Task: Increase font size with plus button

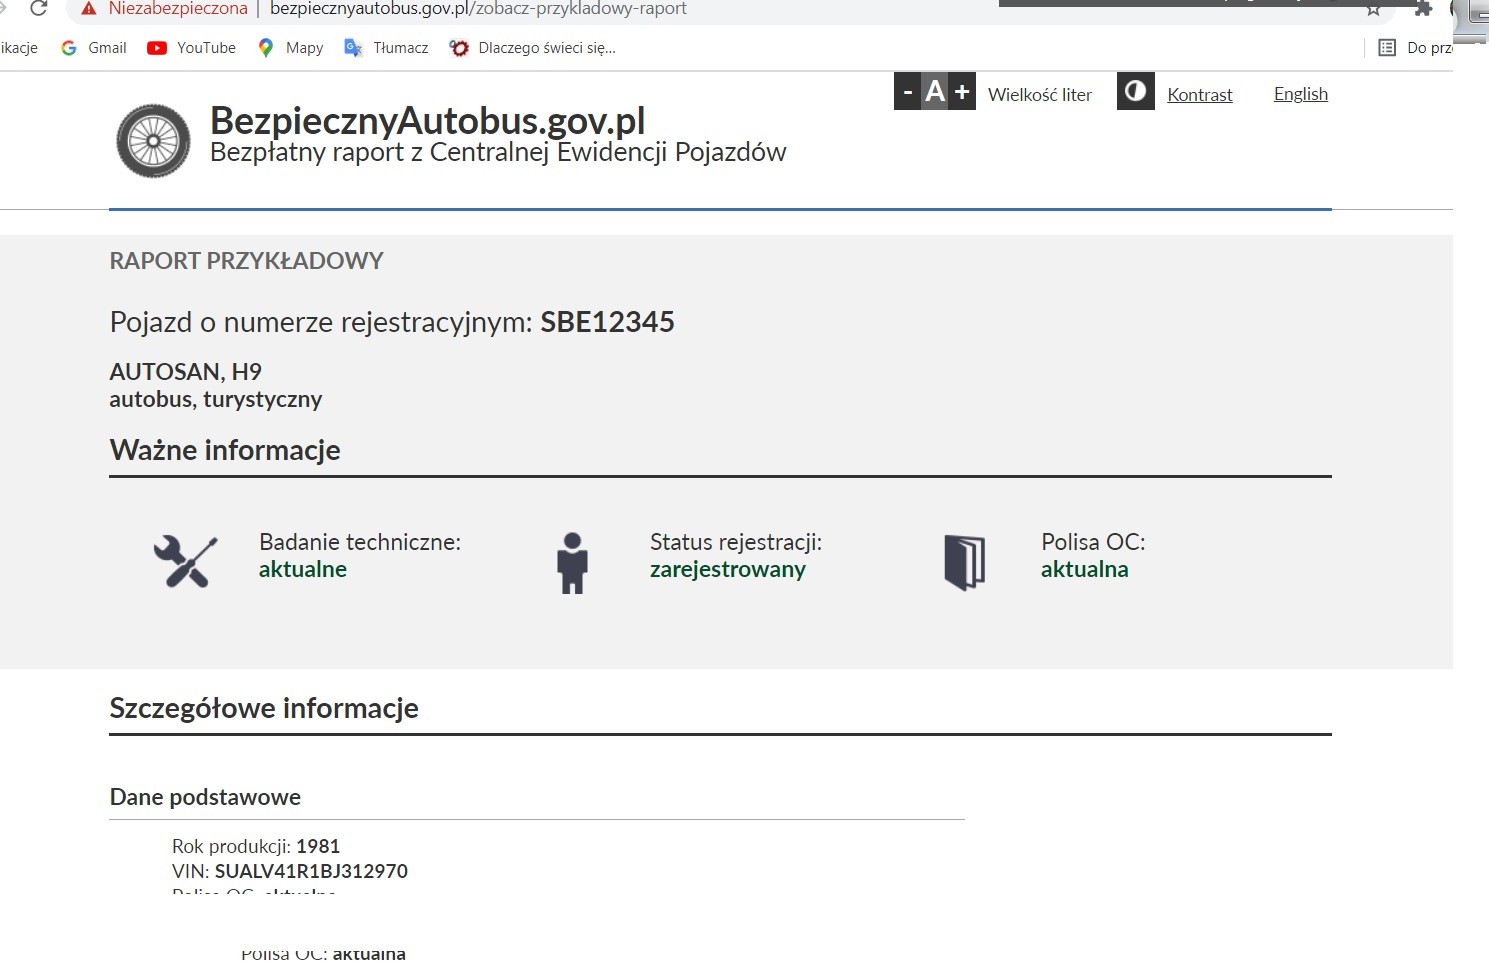Action: pos(962,93)
